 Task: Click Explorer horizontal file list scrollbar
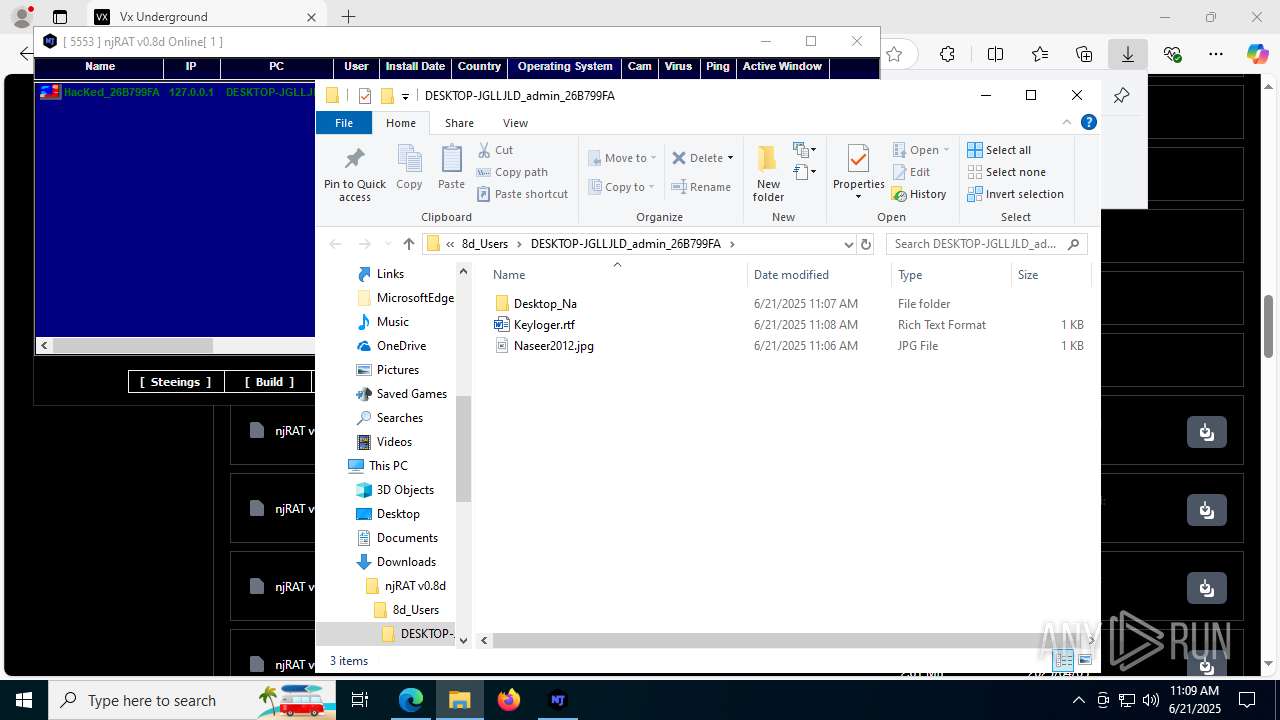784,640
